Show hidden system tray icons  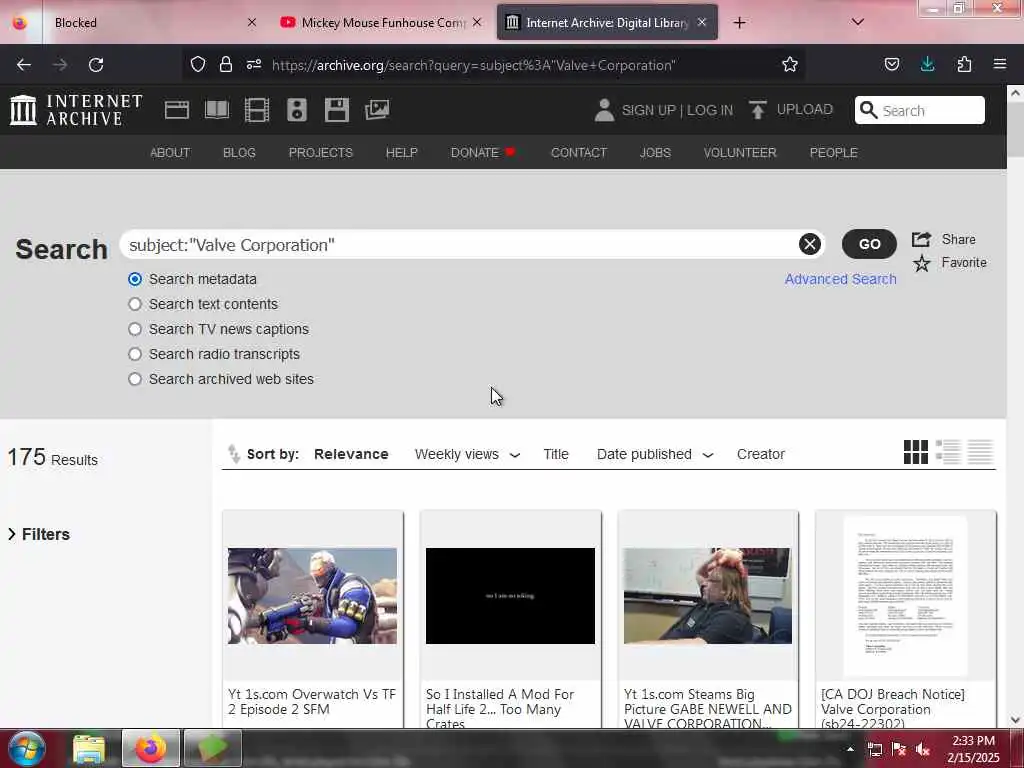850,749
